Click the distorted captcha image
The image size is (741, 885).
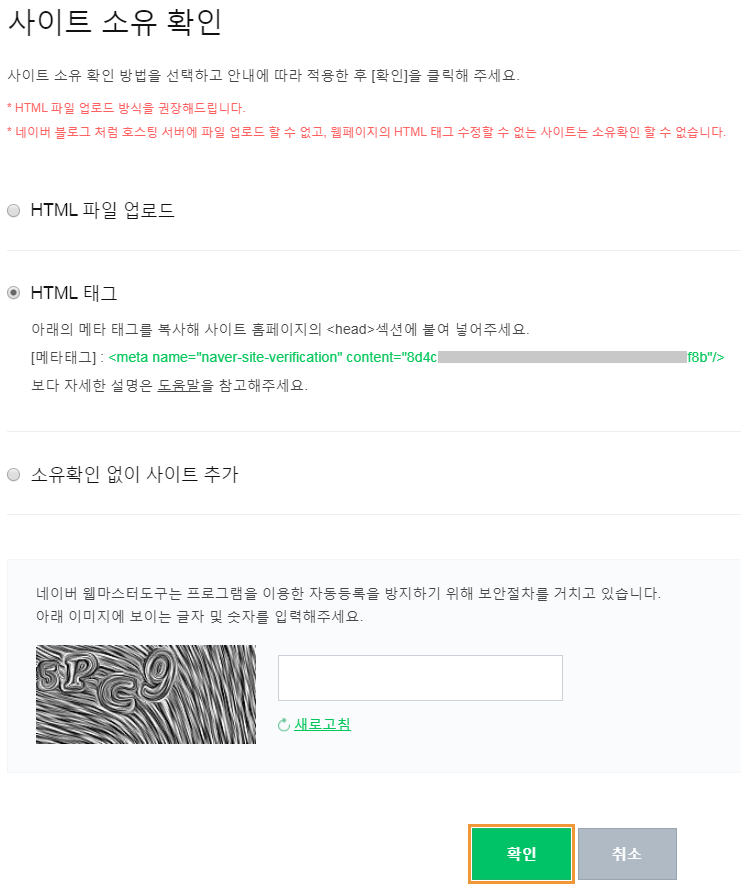click(146, 694)
